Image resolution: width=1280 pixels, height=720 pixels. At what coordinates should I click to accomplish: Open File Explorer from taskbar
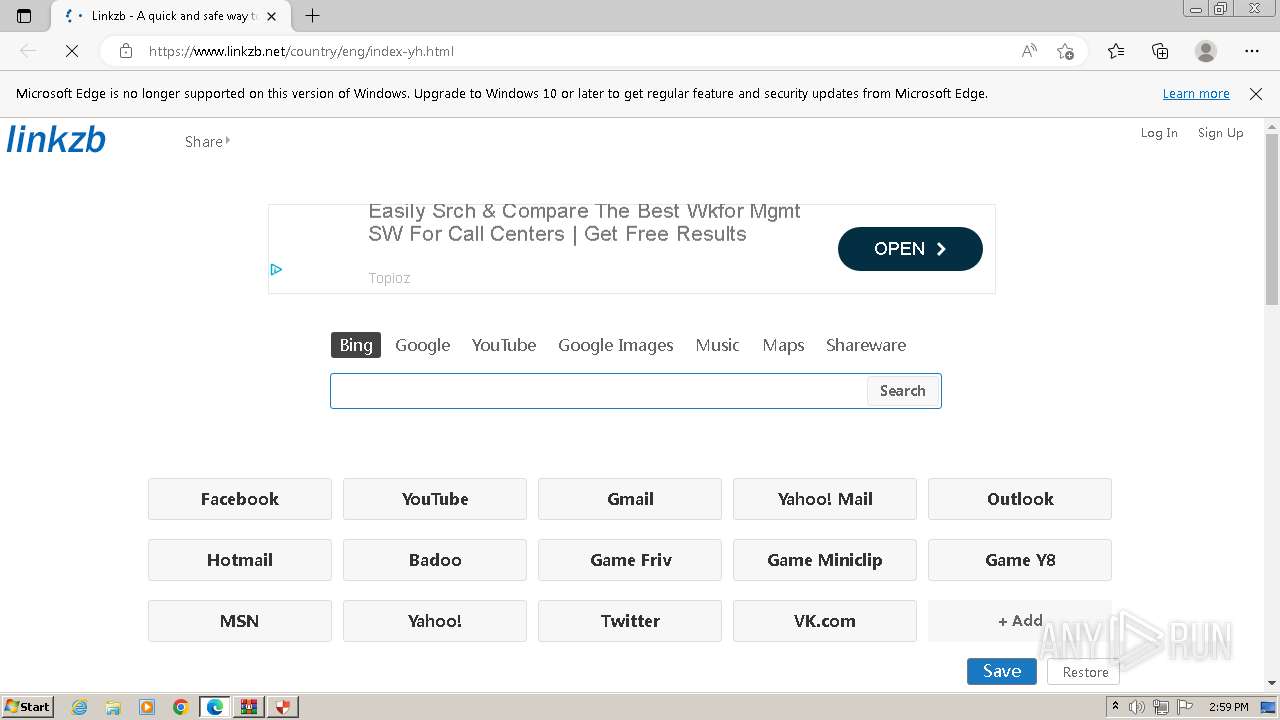coord(113,707)
